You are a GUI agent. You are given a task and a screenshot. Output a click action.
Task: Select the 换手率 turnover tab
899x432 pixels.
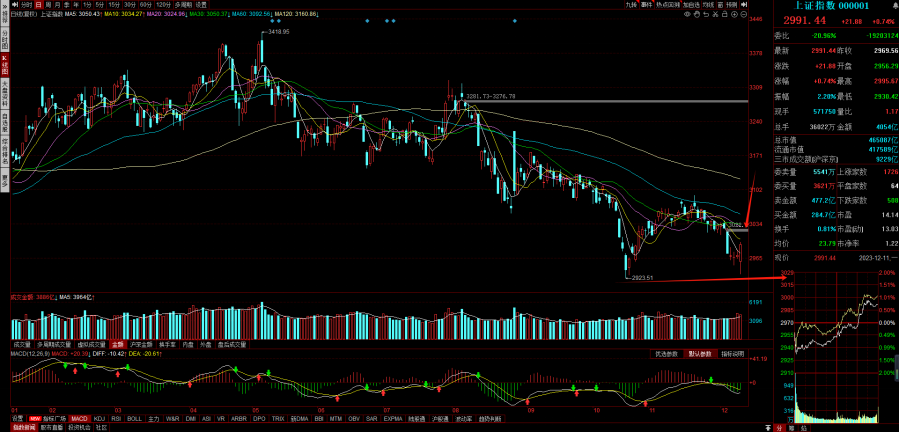(167, 345)
